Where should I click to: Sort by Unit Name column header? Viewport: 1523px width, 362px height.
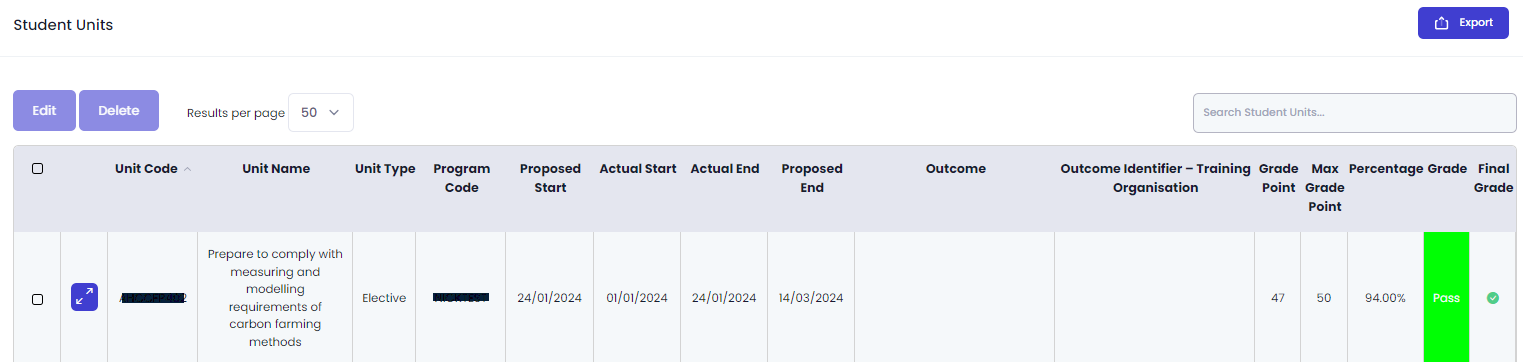click(276, 169)
